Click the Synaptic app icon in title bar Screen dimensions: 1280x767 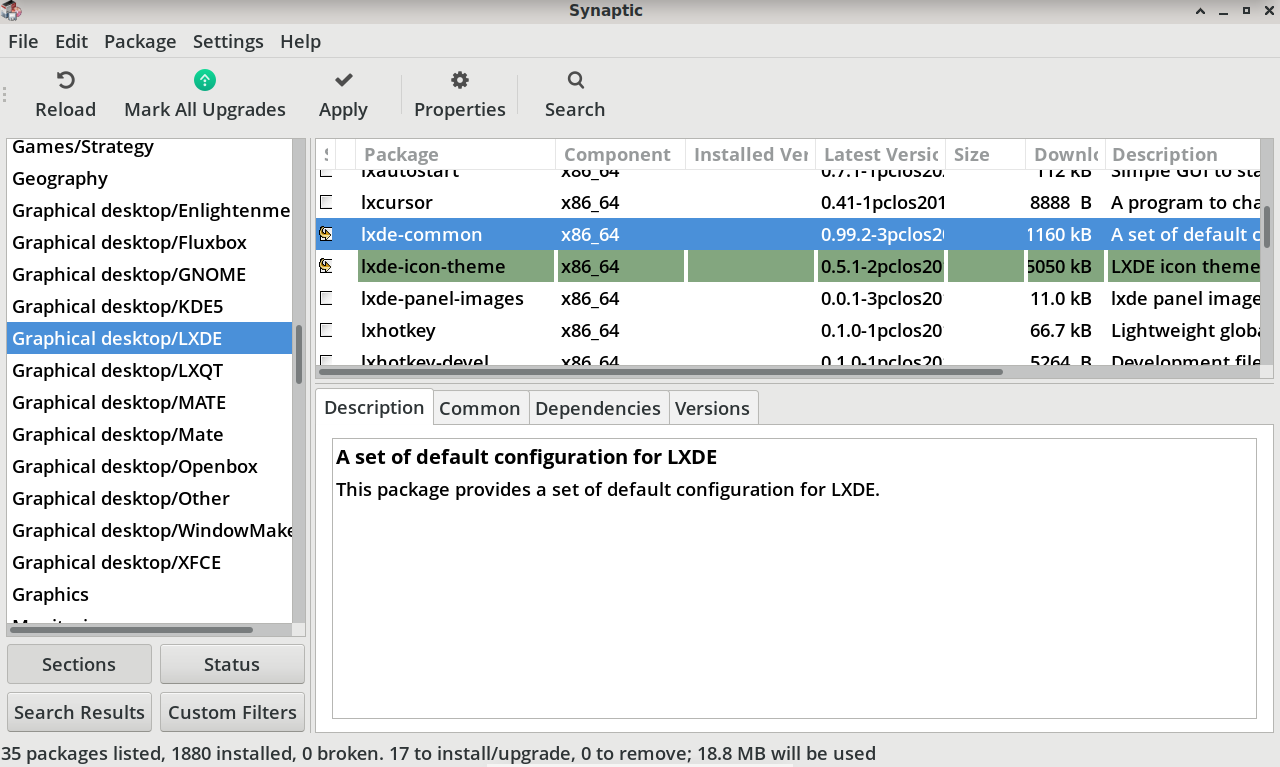[12, 11]
